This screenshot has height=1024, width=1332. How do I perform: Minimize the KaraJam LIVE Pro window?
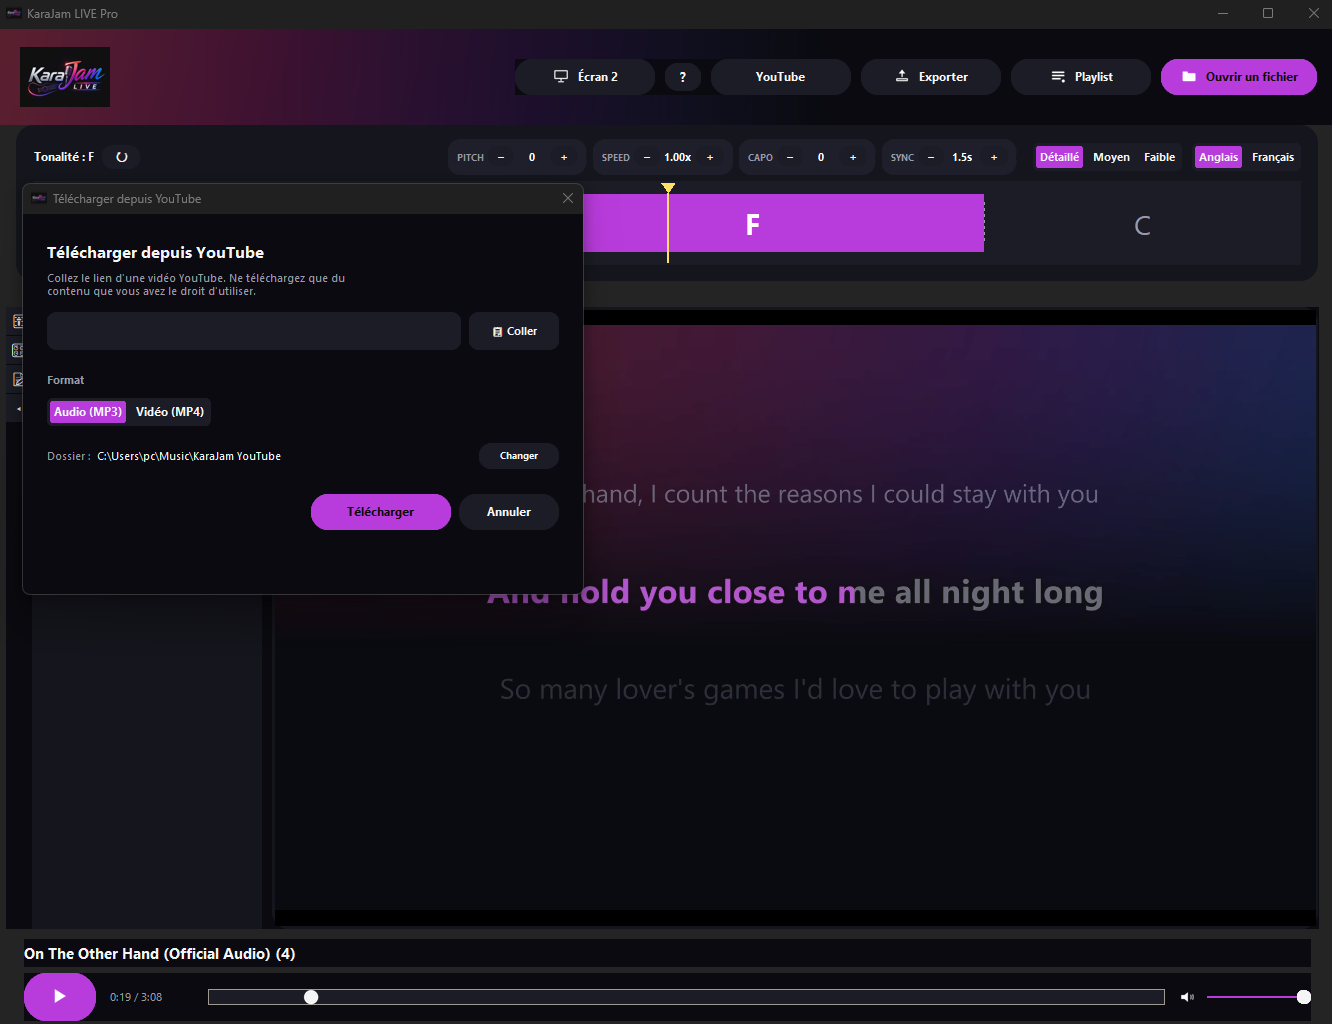click(x=1224, y=13)
